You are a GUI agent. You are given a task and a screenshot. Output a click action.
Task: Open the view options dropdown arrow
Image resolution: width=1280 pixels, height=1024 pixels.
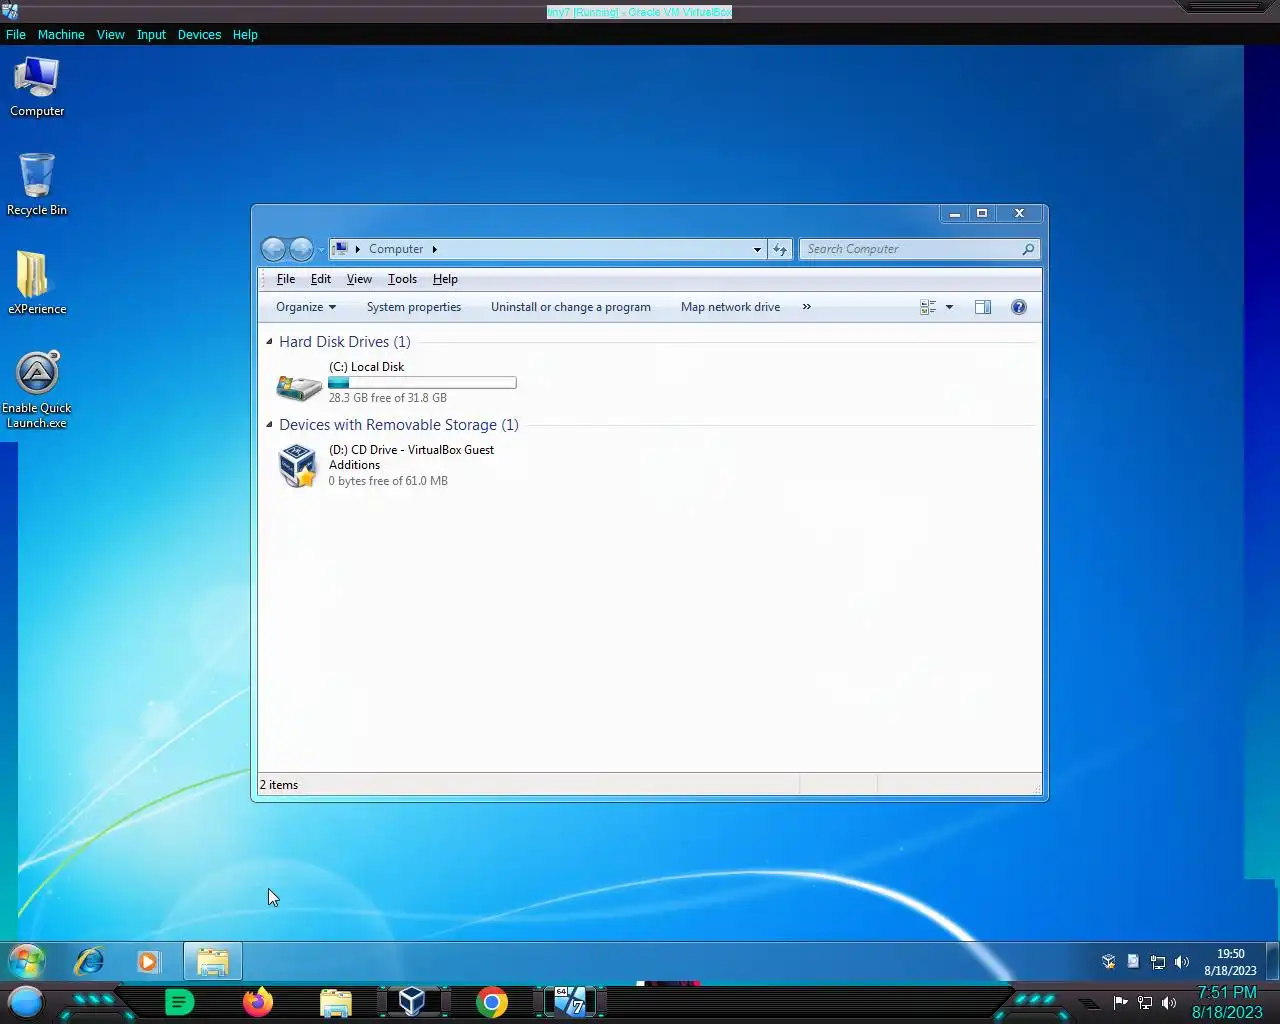point(949,307)
